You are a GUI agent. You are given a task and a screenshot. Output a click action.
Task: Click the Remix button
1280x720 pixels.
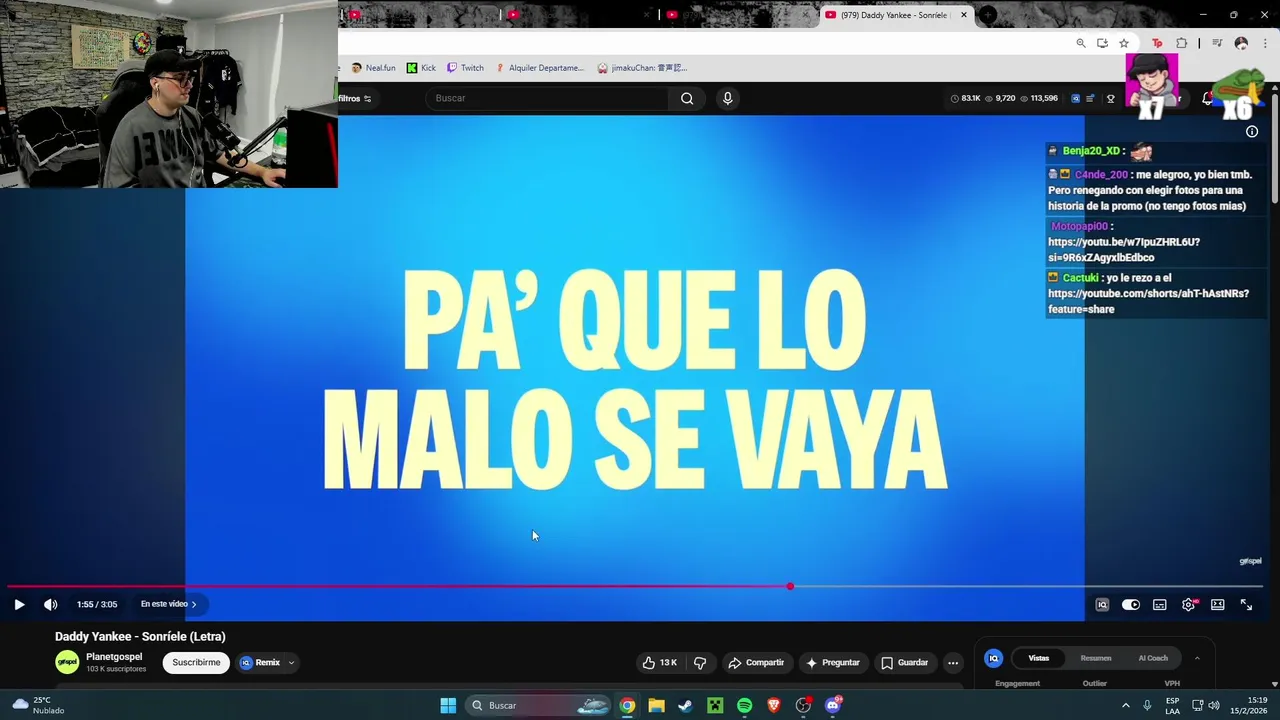260,662
